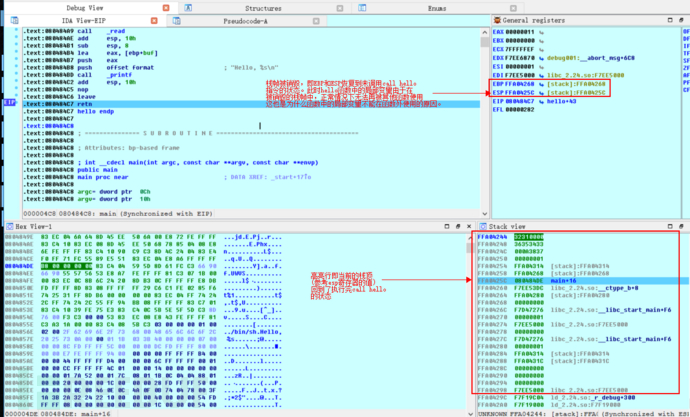Click the Hex View-1 panel icon
Viewport: 690px width, 417px height.
tap(9, 226)
